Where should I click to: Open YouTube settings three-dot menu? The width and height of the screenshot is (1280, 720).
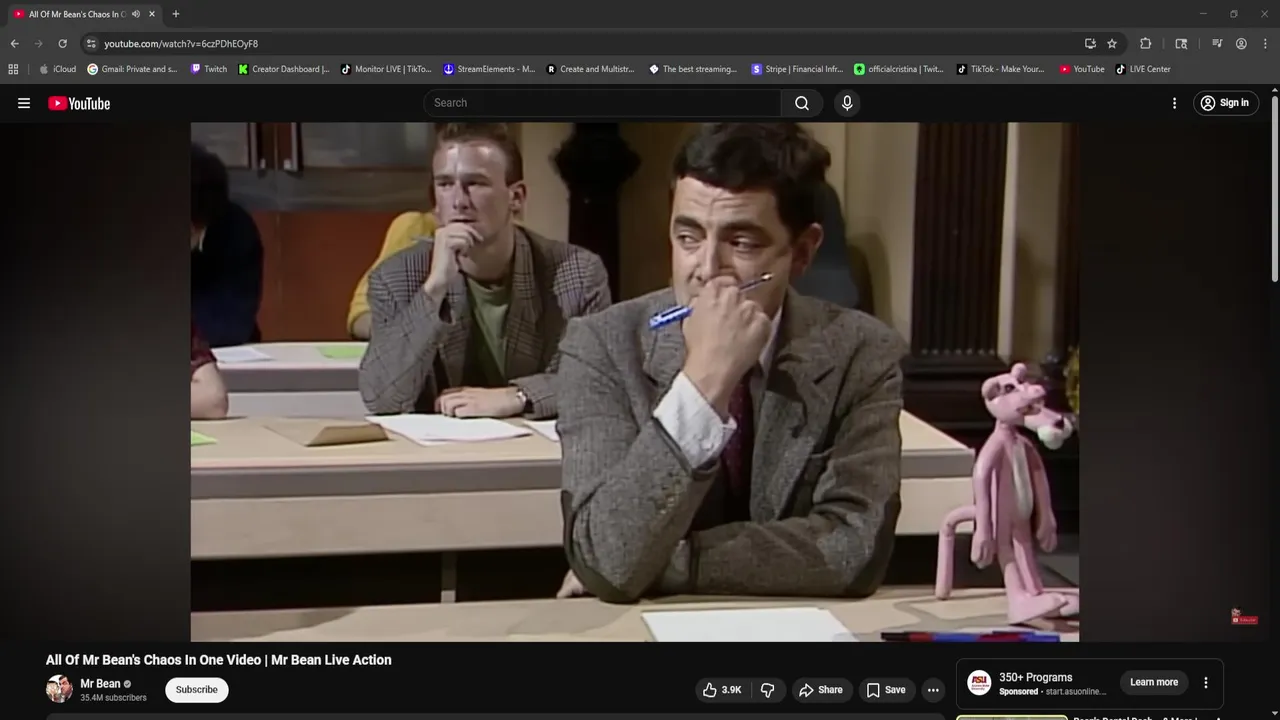click(x=1174, y=103)
